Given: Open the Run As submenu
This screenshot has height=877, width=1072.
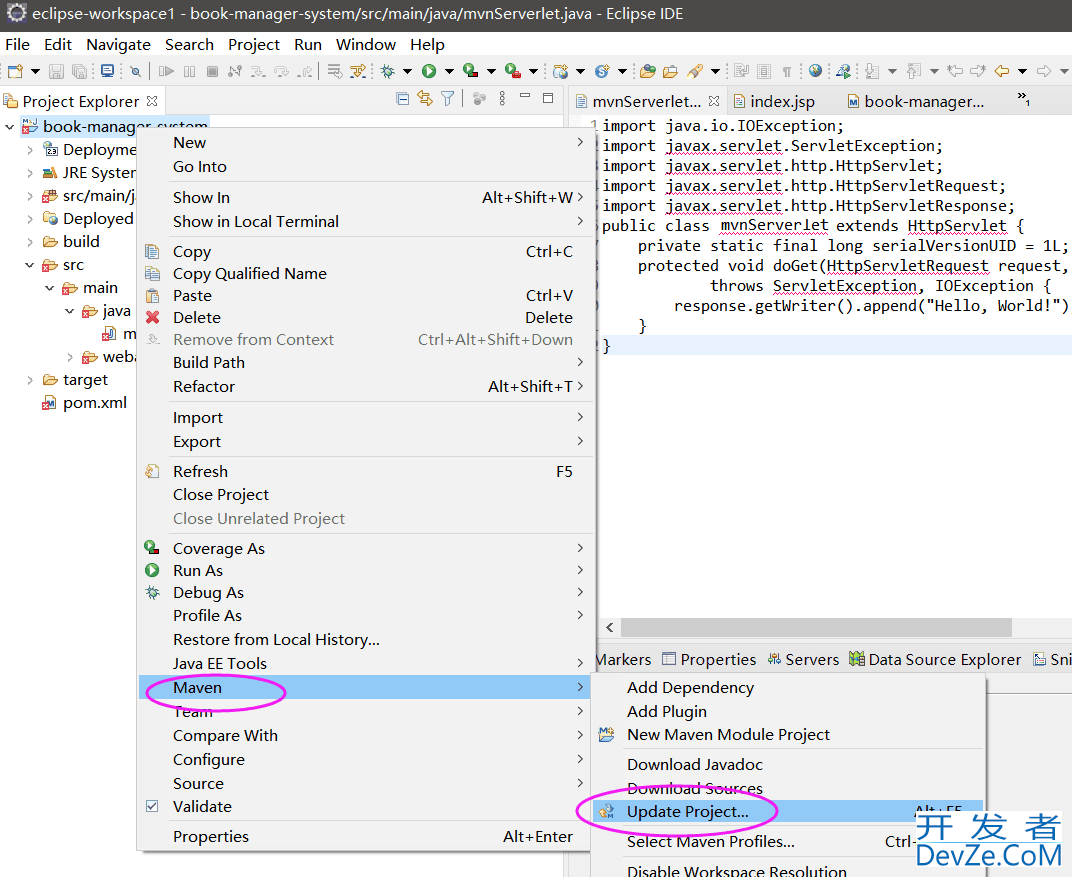Looking at the screenshot, I should pyautogui.click(x=364, y=571).
